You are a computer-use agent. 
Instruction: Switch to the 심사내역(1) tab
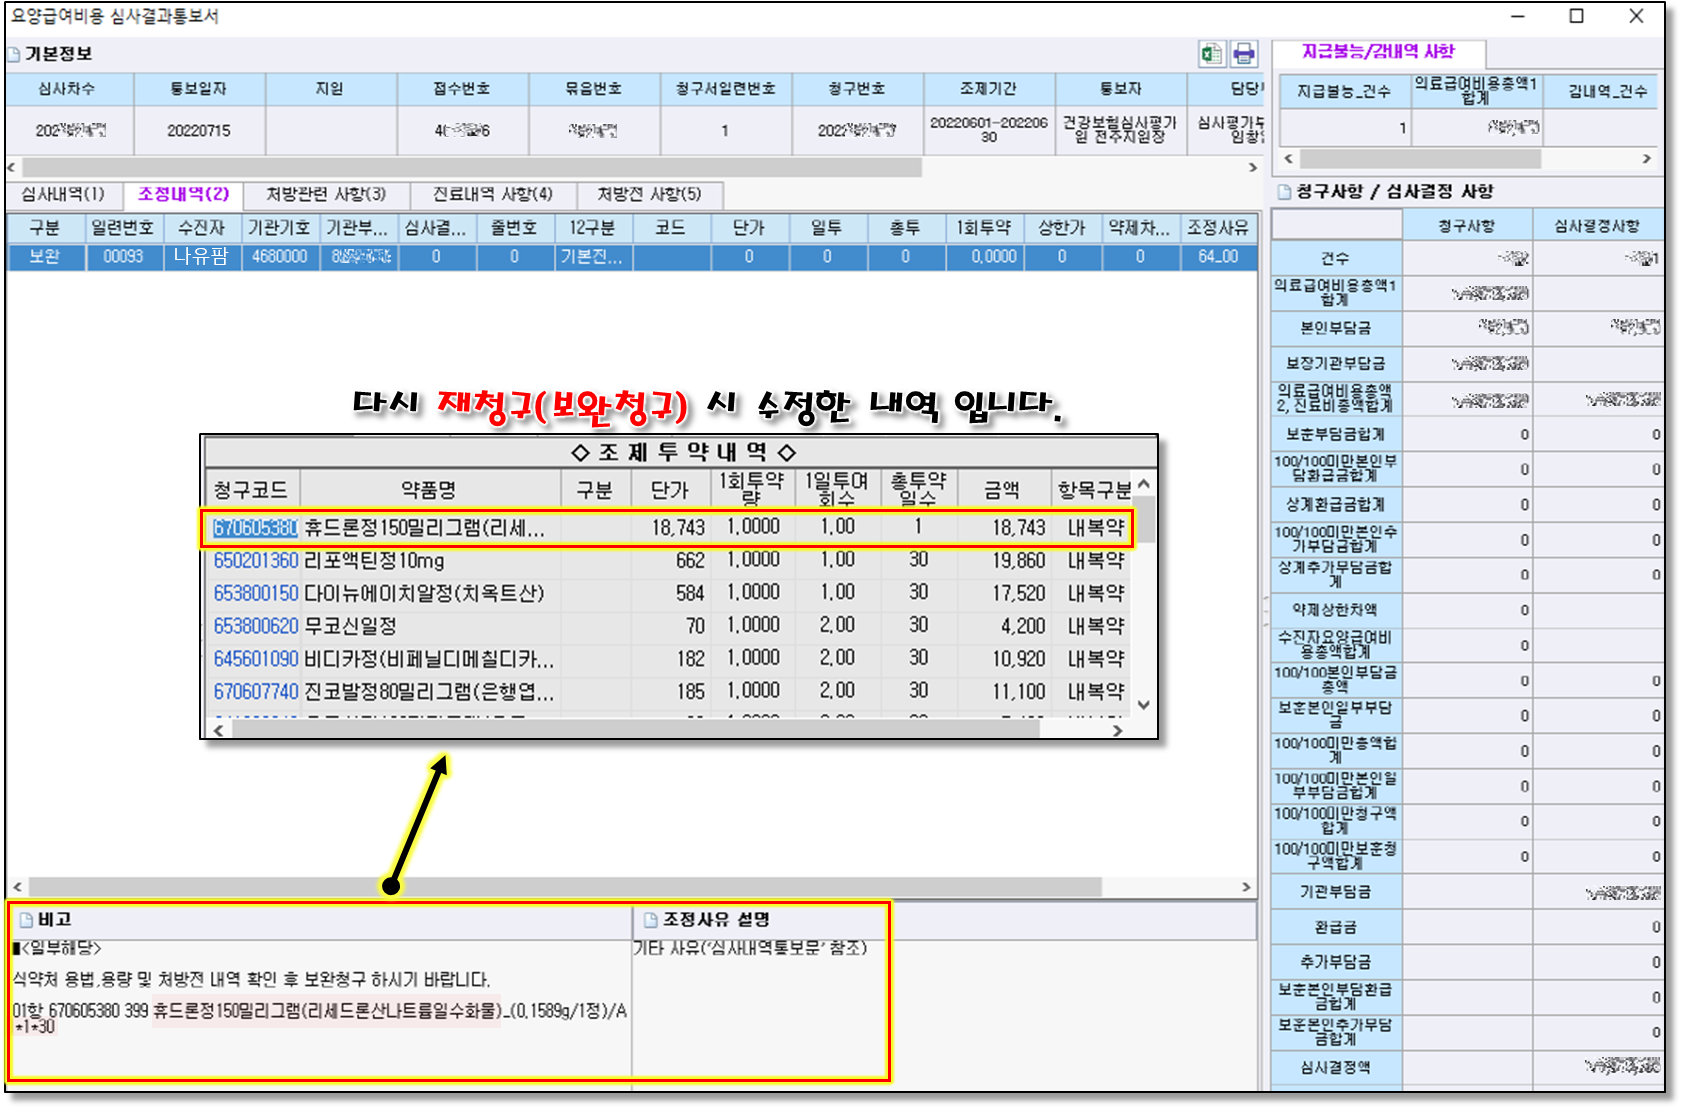[63, 194]
